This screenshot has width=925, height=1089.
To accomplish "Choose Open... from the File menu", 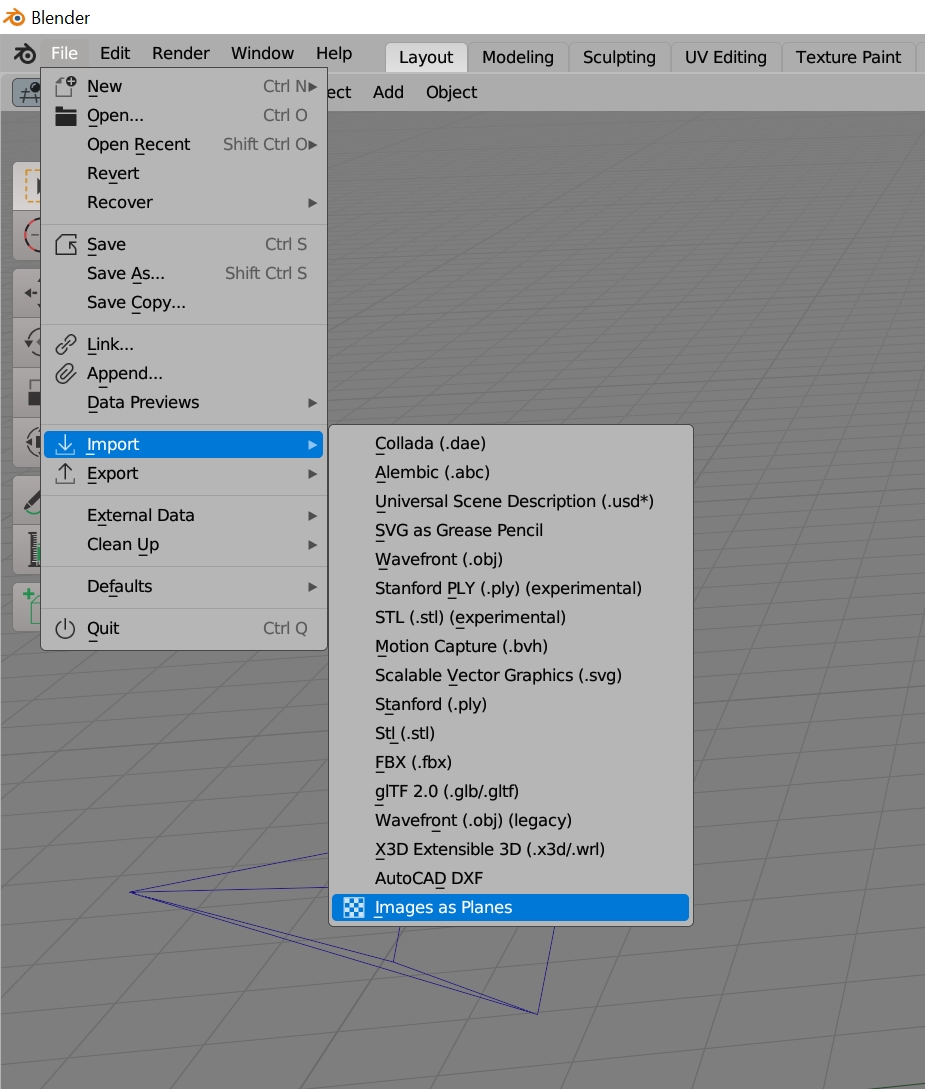I will click(x=183, y=115).
